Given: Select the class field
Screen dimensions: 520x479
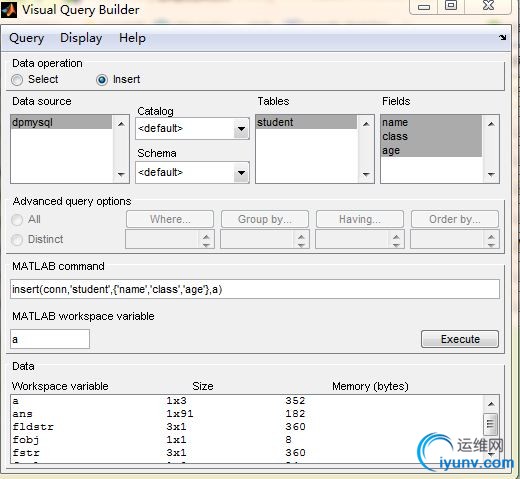Looking at the screenshot, I should click(x=431, y=136).
